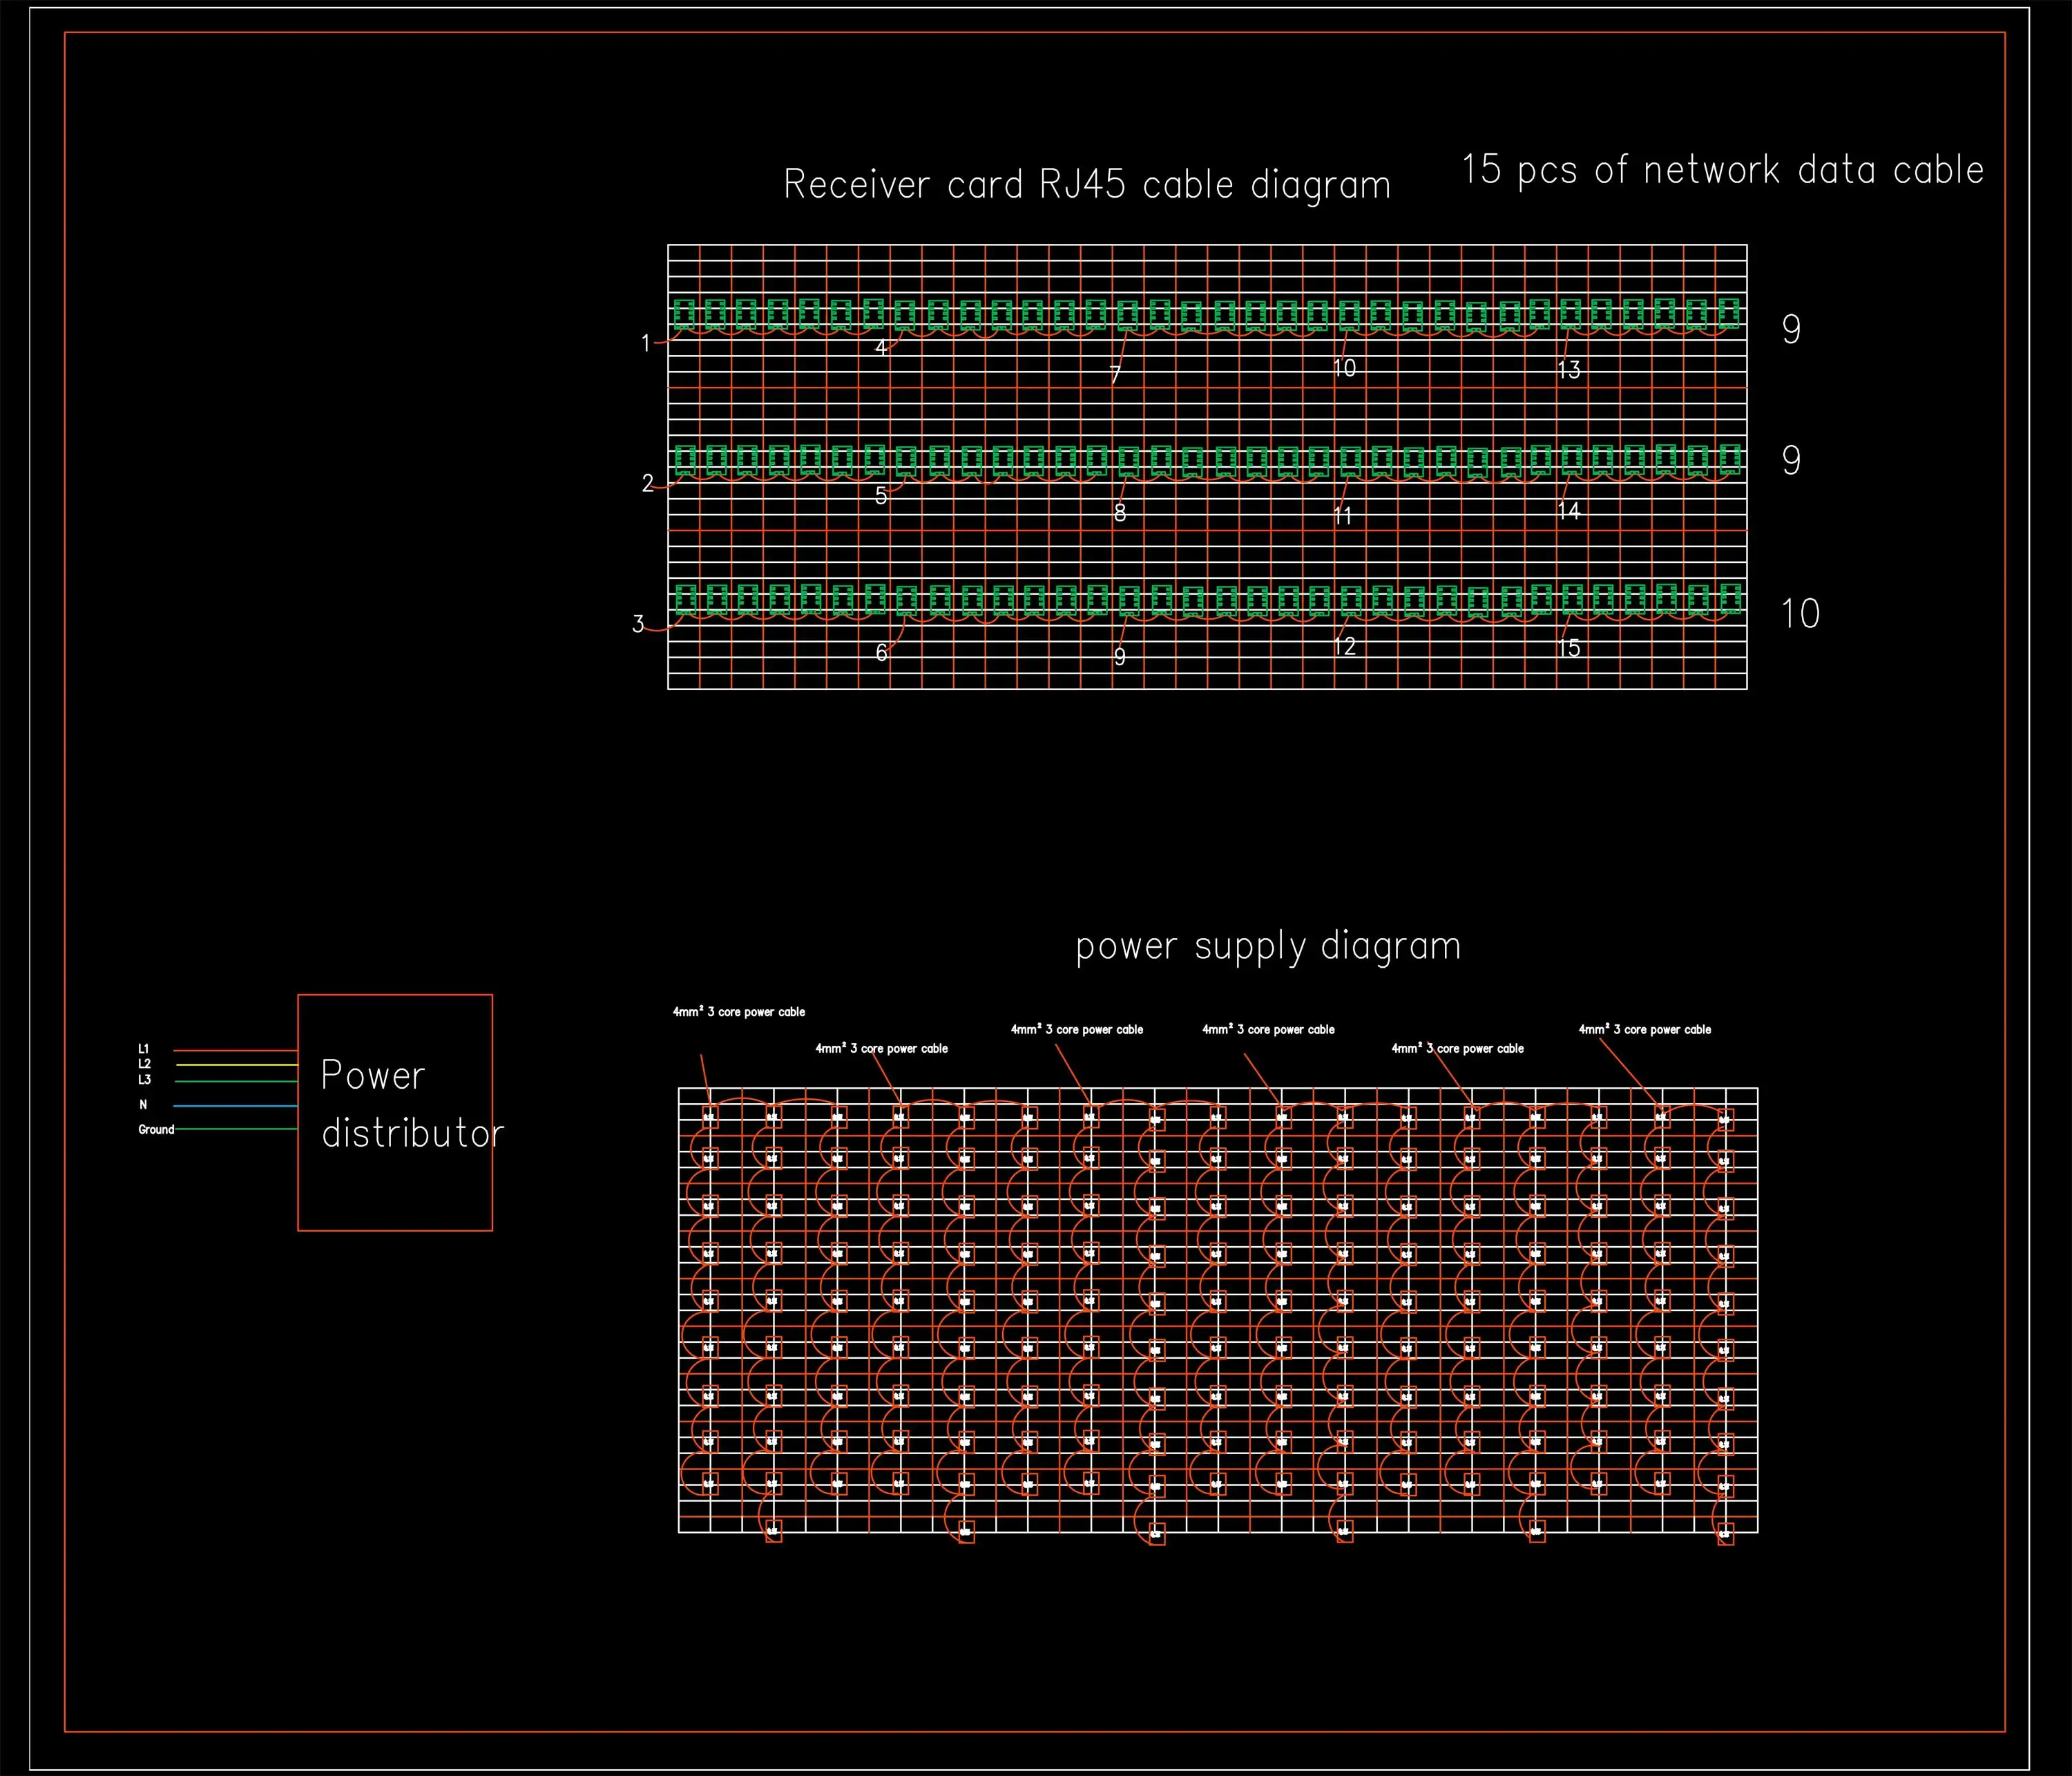Select the yellow L2 phase line

click(235, 1065)
